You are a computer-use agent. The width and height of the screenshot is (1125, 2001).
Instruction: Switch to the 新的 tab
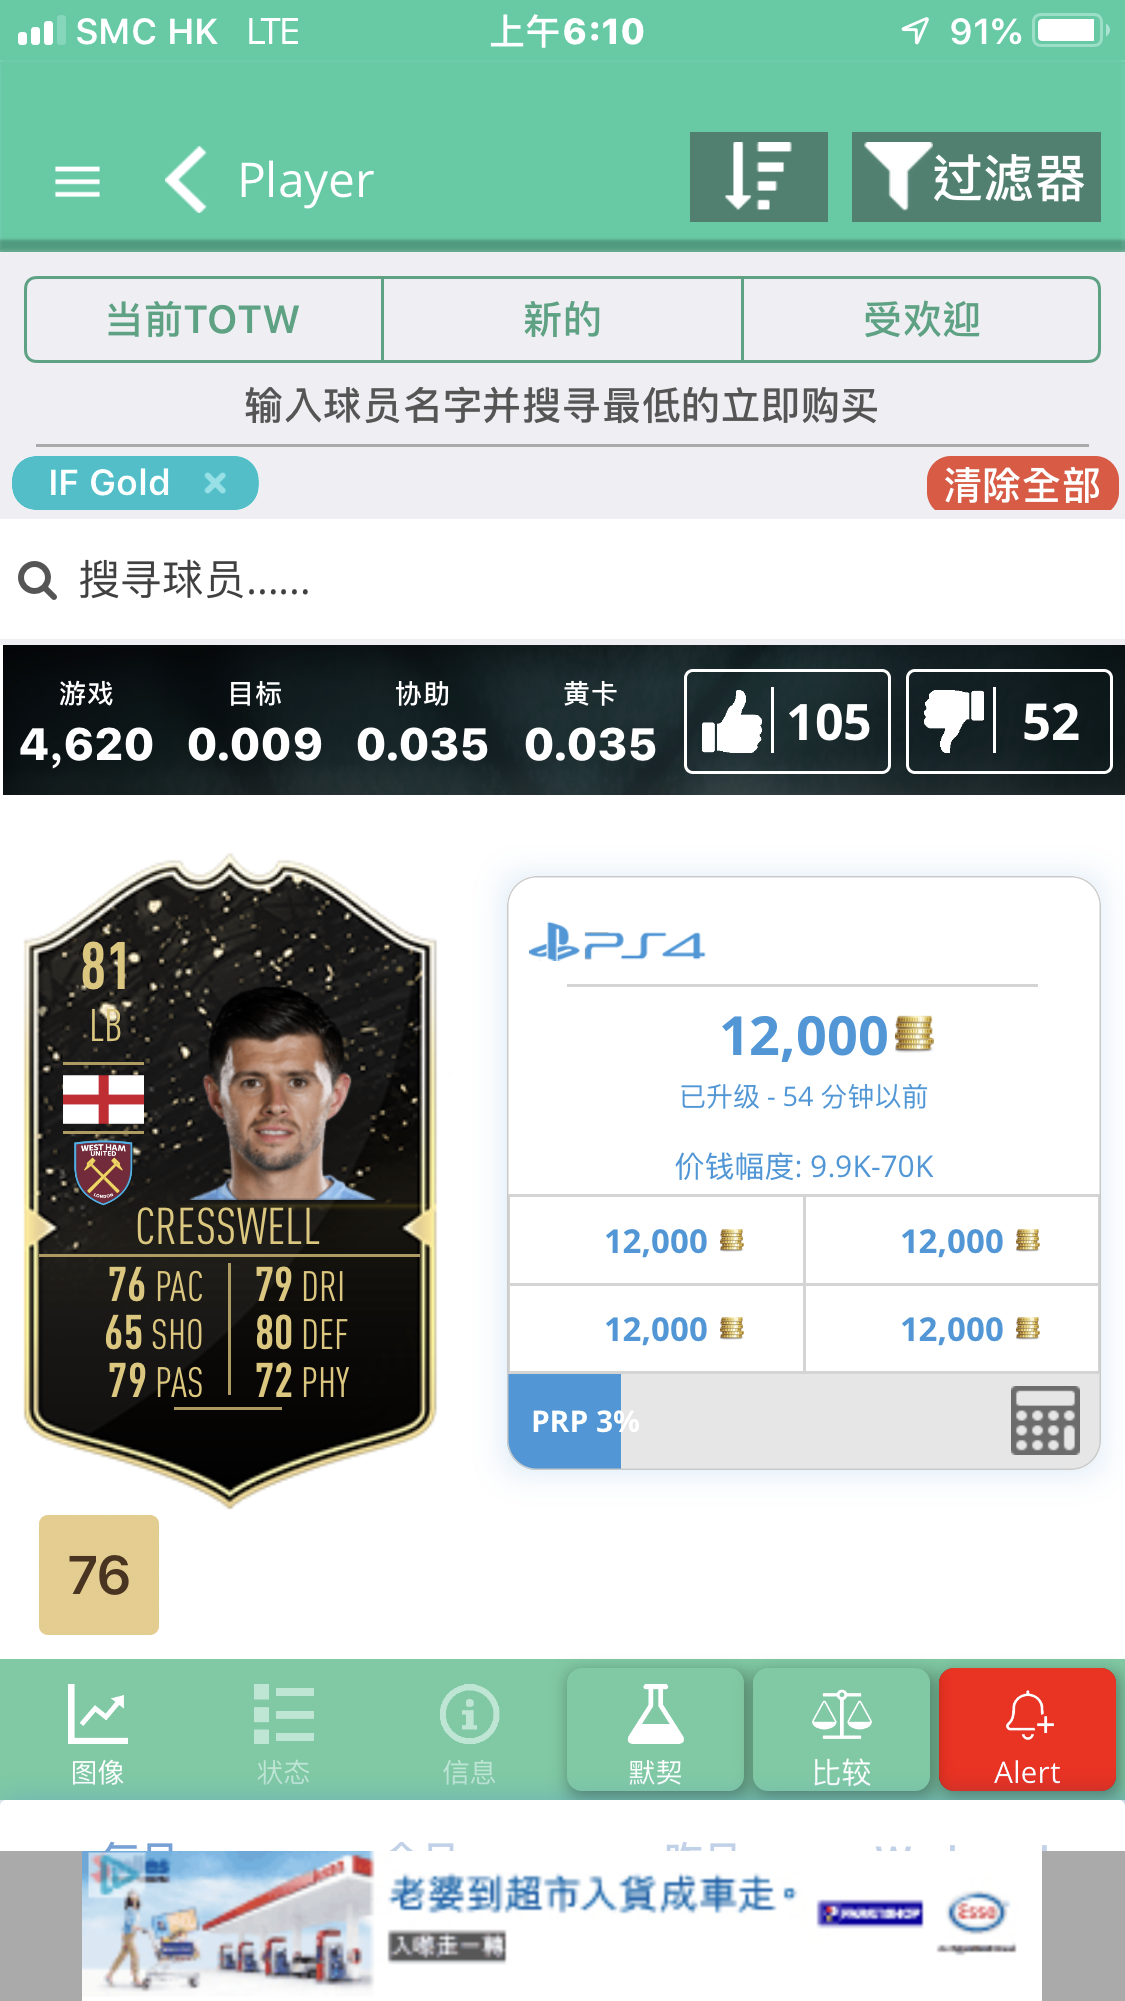tap(562, 320)
